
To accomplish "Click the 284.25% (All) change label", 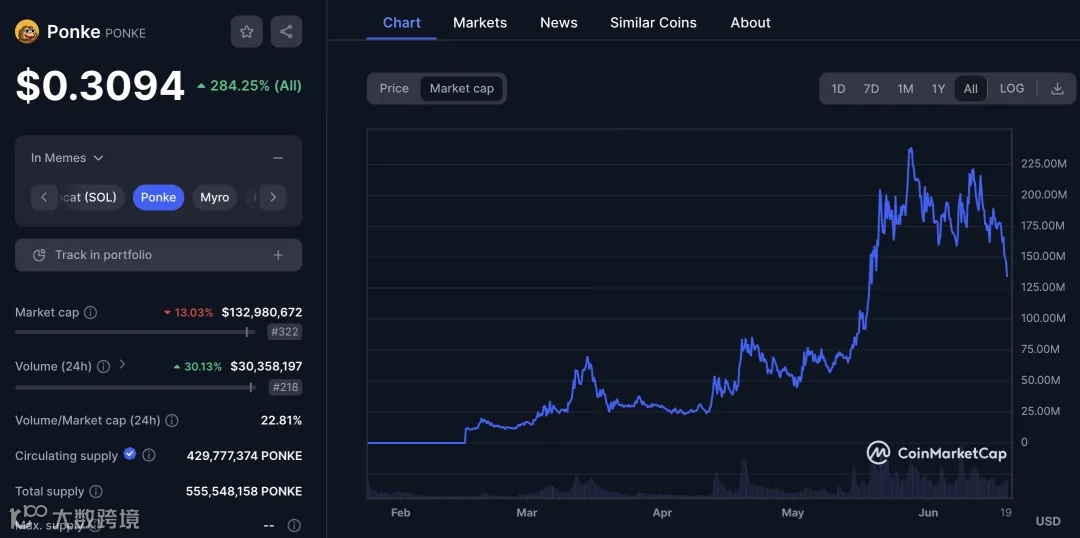I will point(249,86).
